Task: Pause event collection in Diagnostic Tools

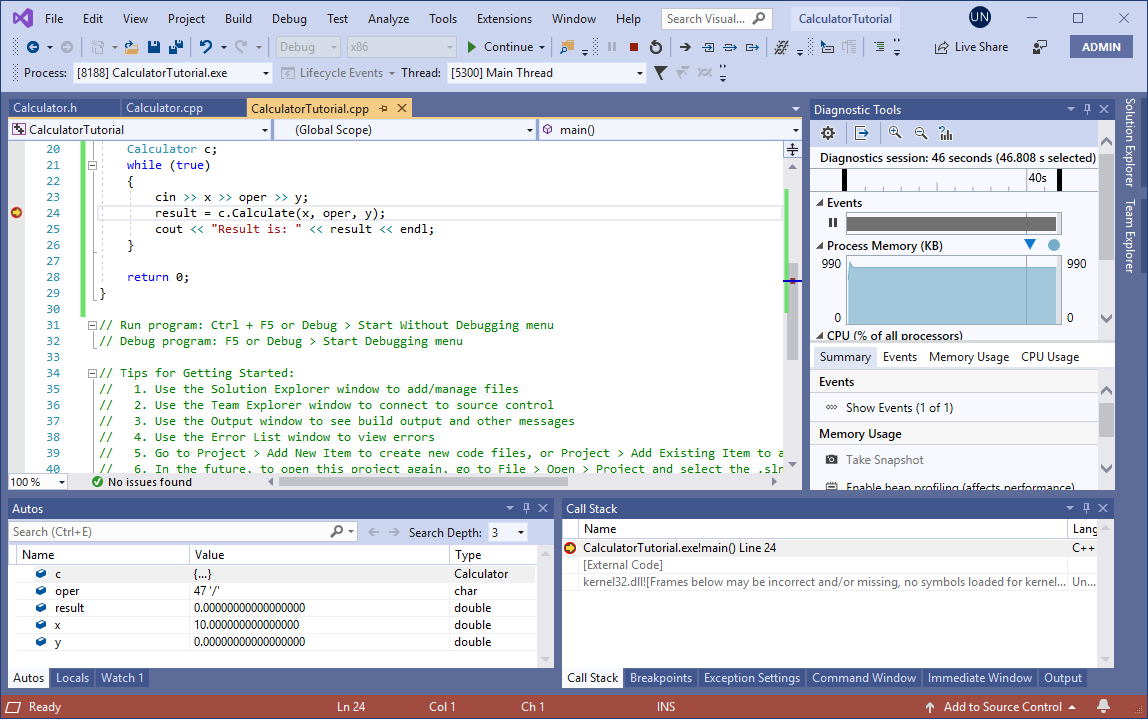Action: (x=833, y=222)
